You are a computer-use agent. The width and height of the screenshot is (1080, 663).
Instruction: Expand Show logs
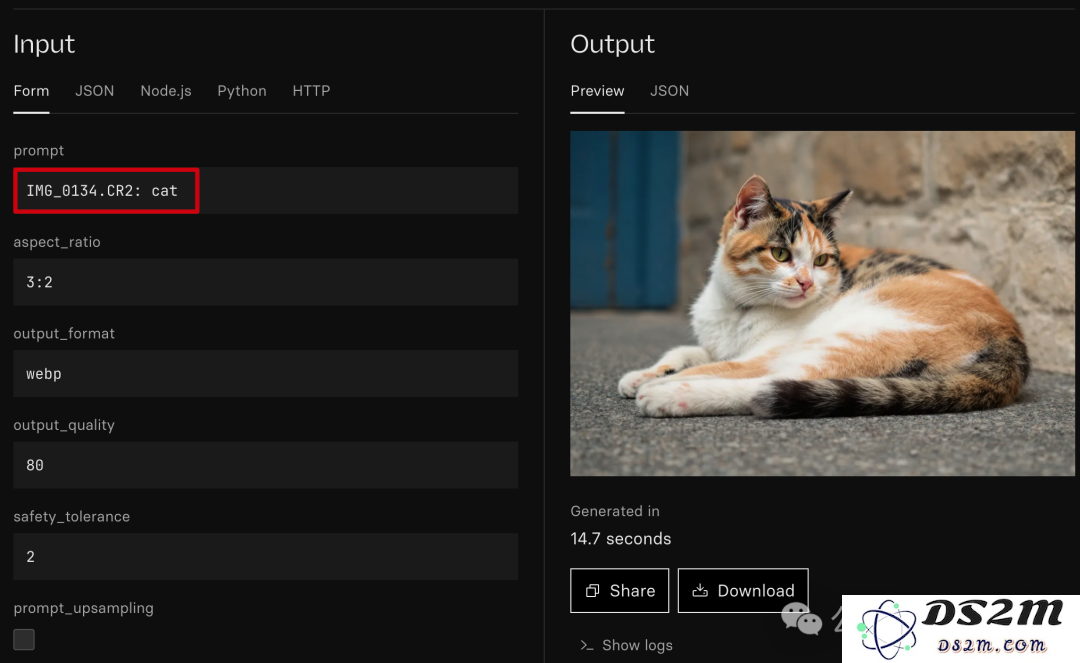point(626,645)
